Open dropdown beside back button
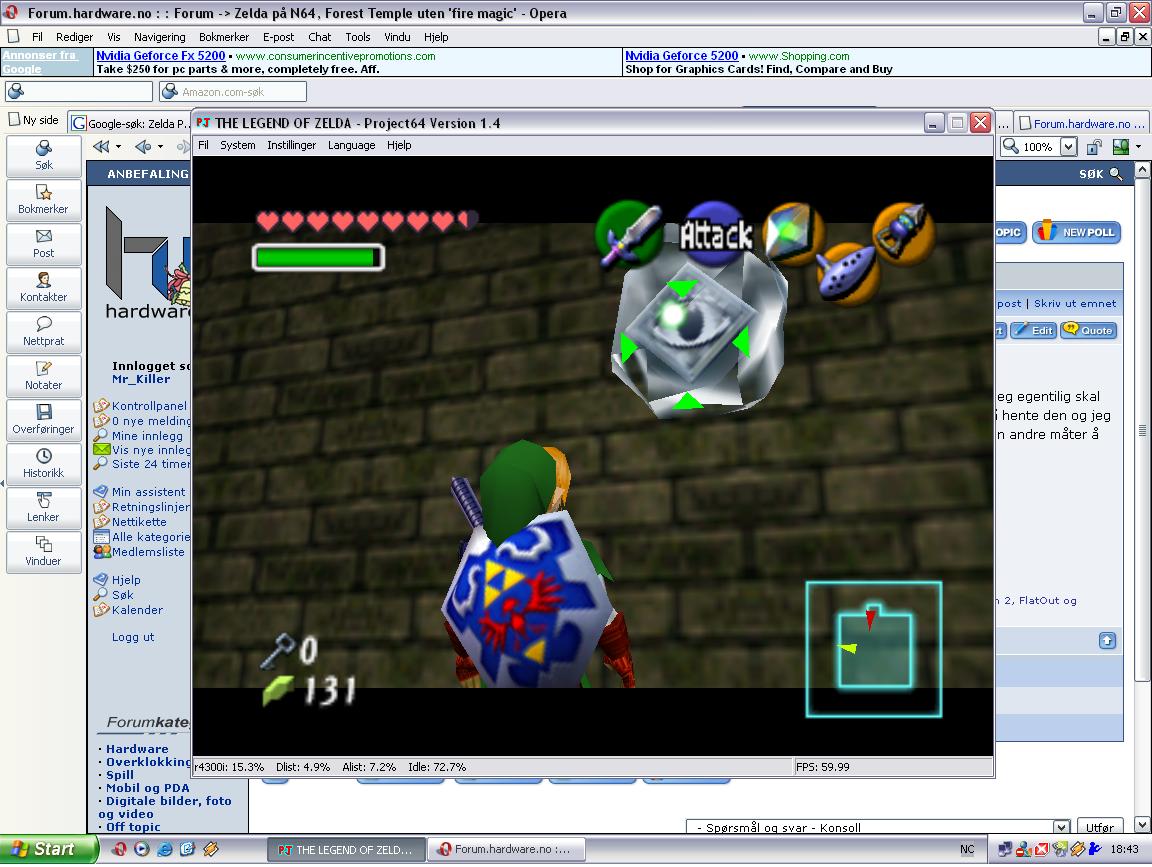 (x=160, y=147)
